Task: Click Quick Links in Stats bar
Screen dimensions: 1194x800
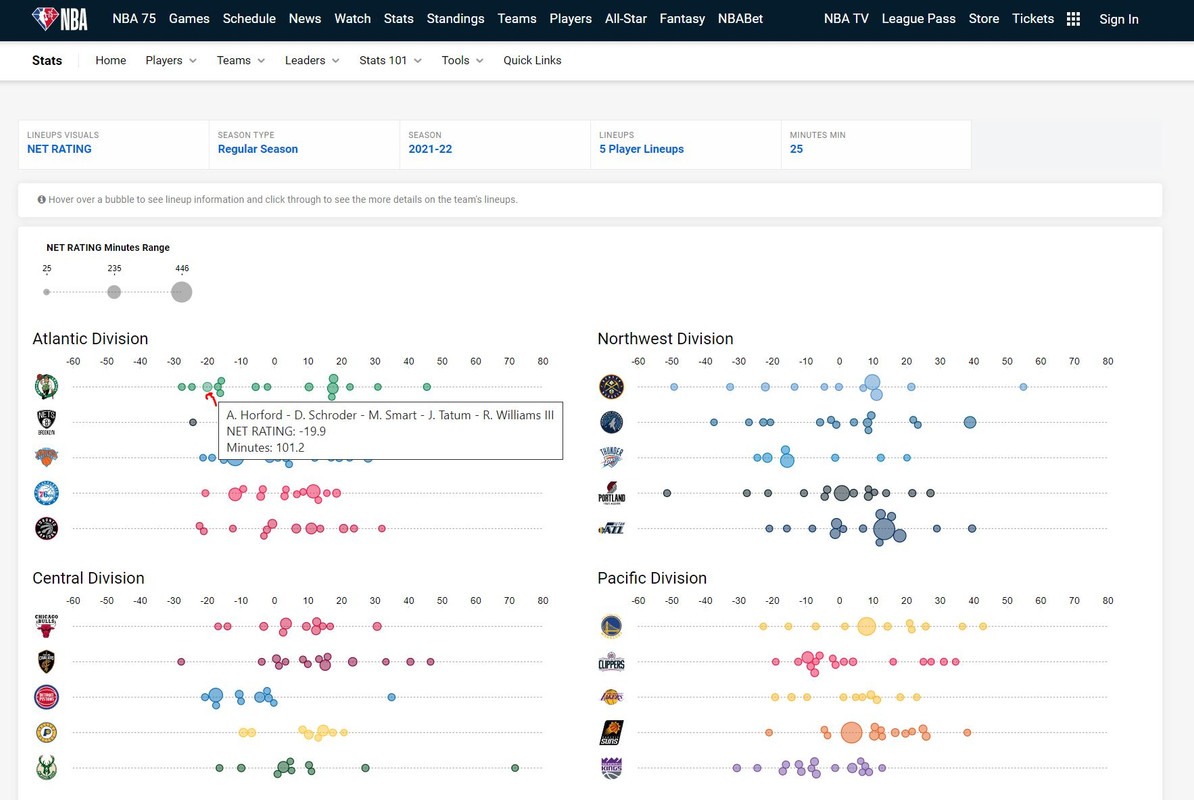Action: pyautogui.click(x=532, y=60)
